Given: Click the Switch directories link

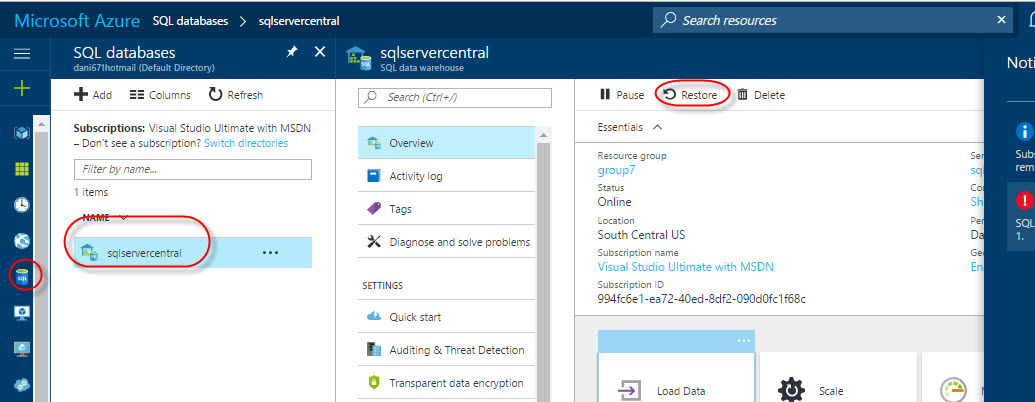Looking at the screenshot, I should (245, 143).
